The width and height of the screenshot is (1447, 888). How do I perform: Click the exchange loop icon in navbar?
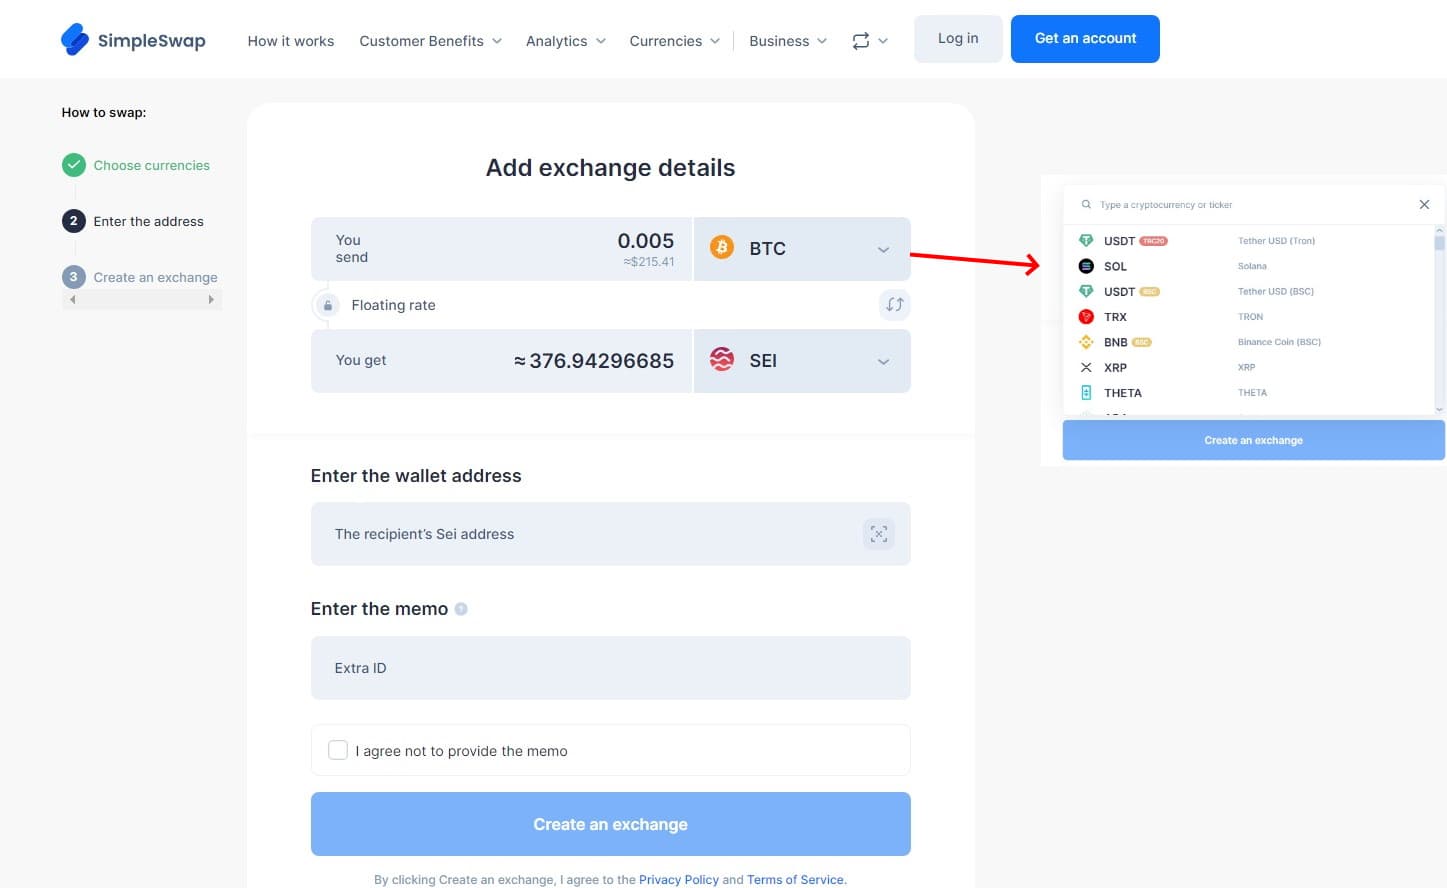[x=860, y=41]
